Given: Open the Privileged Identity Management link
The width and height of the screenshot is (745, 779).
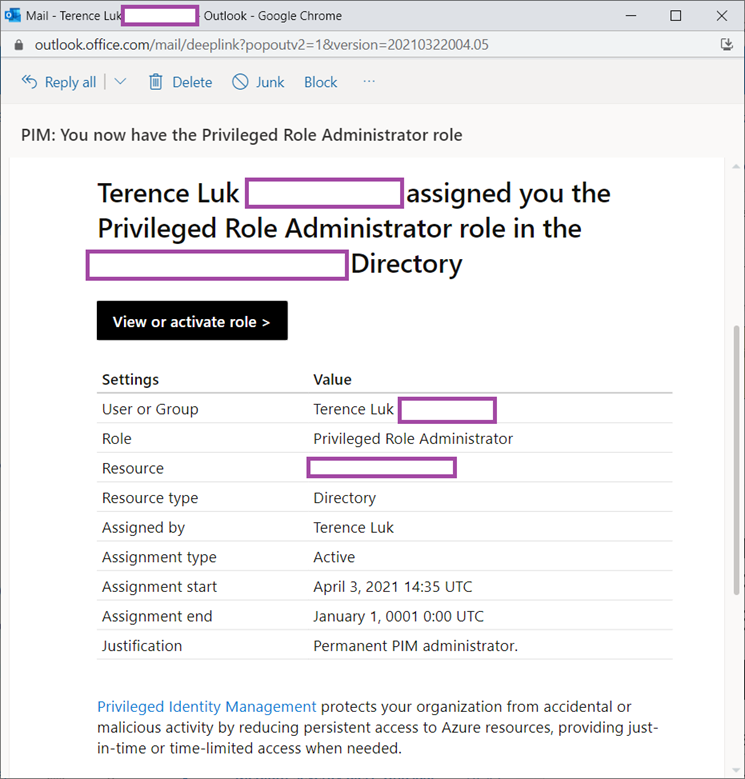Looking at the screenshot, I should [207, 706].
